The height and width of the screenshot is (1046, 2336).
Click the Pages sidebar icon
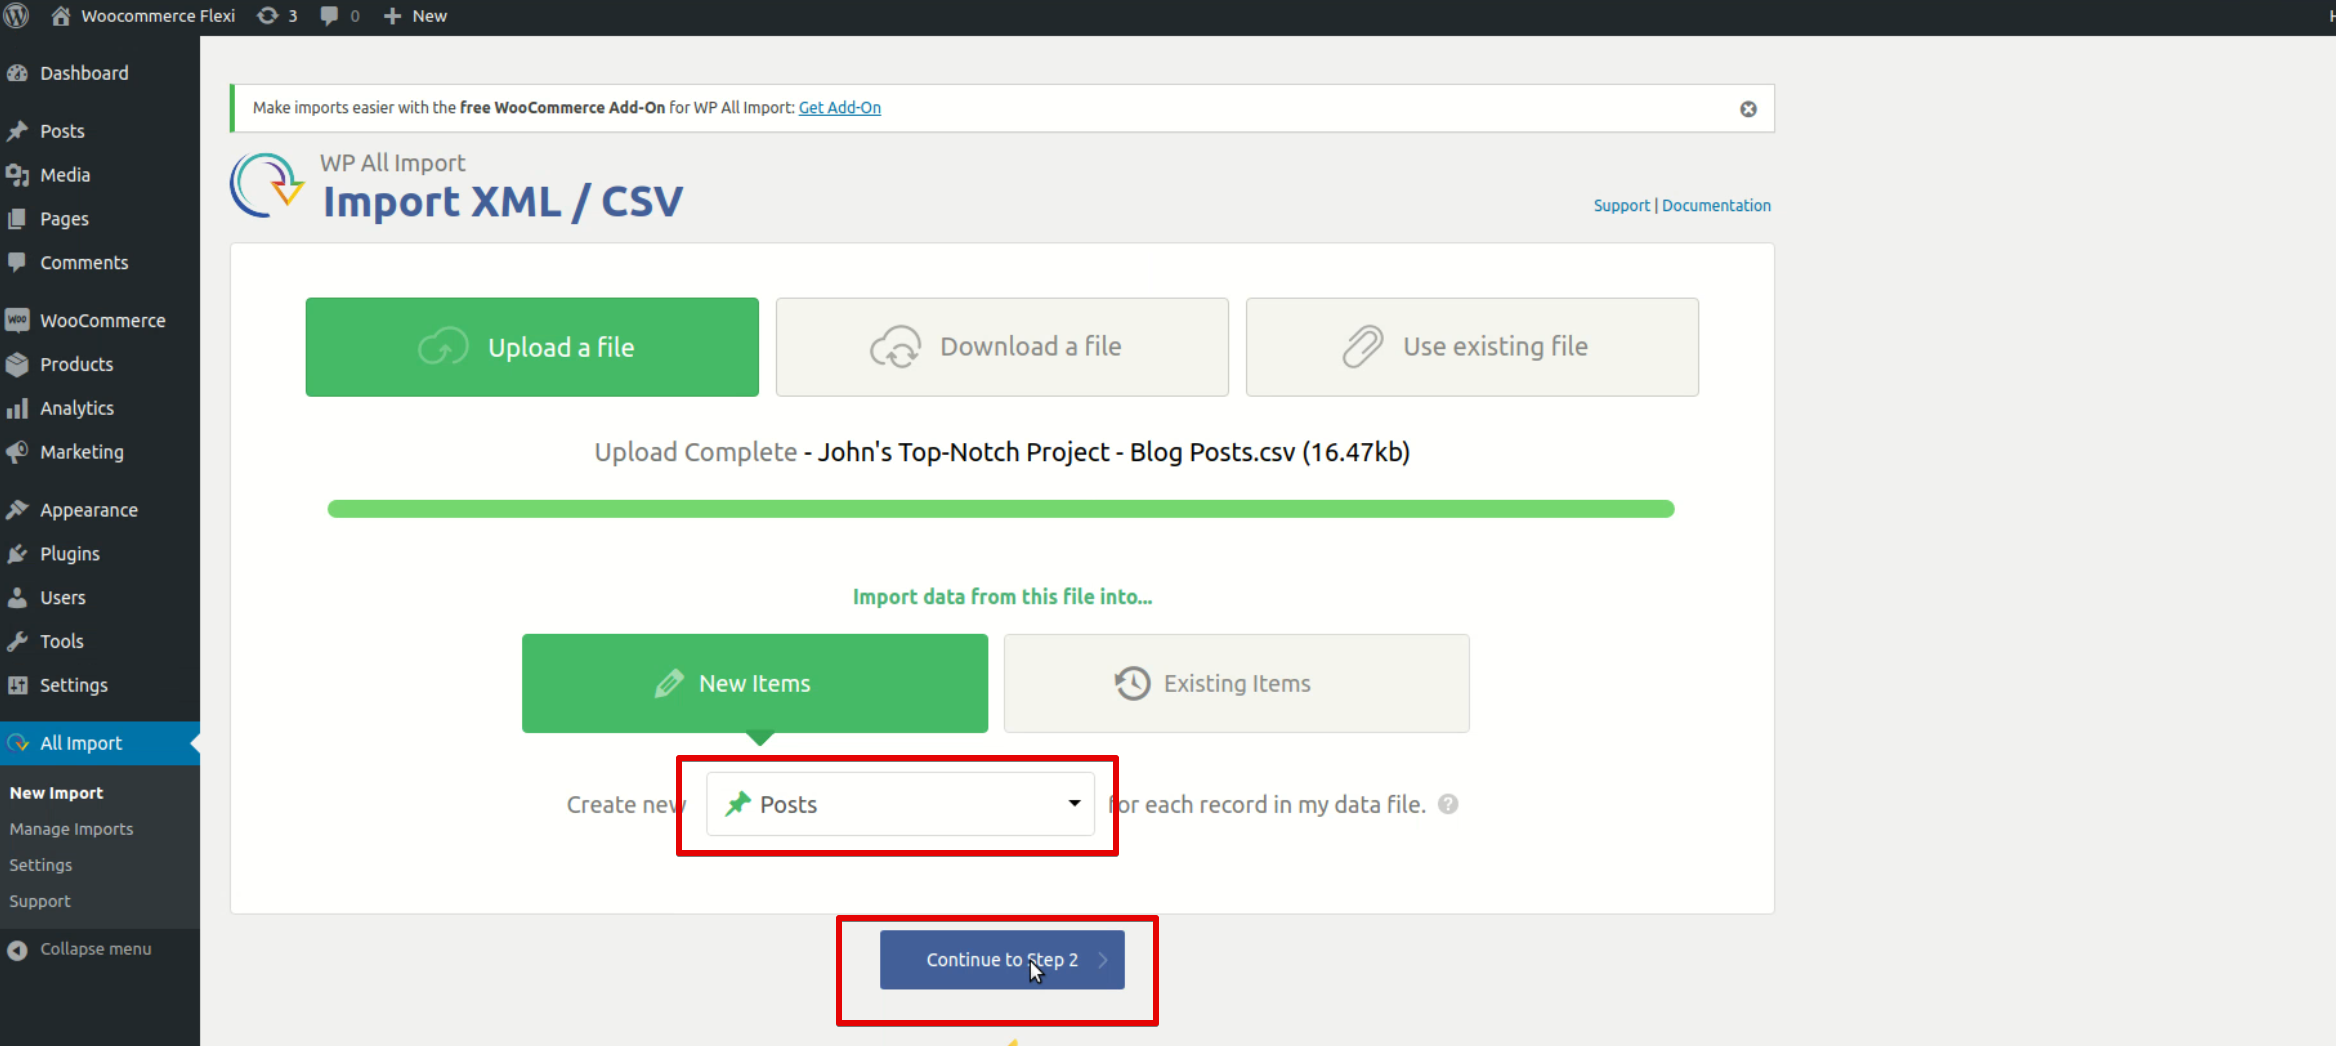(17, 219)
